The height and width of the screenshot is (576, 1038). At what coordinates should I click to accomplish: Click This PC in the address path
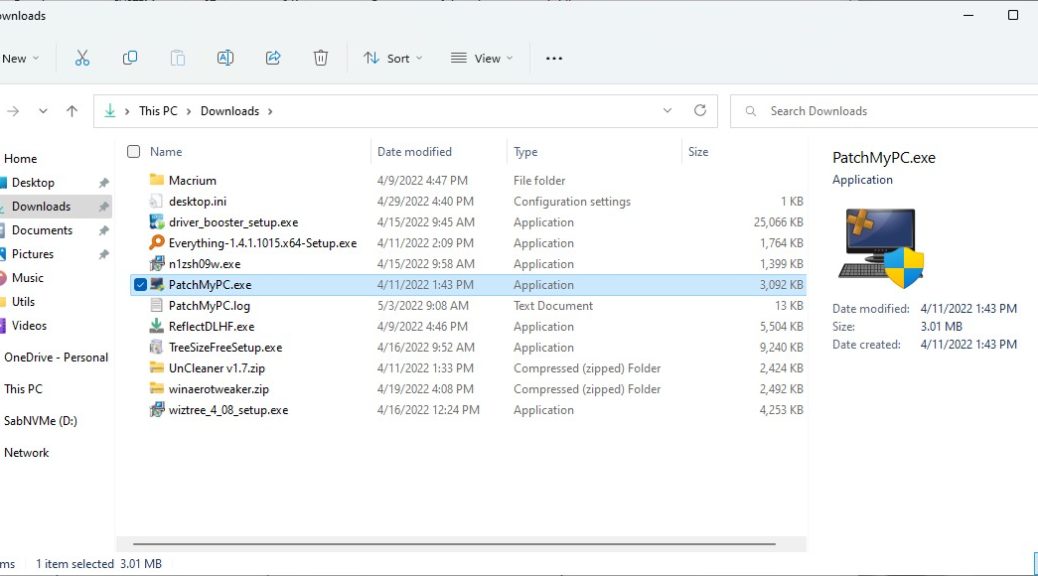pos(158,111)
